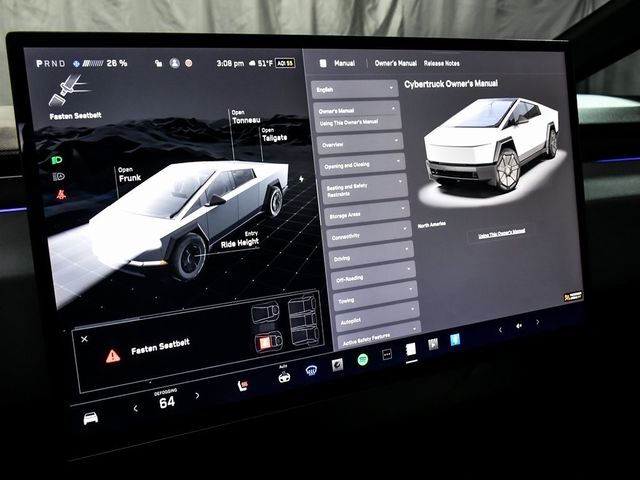
Task: Tap the battery level indicator
Action: 93,63
